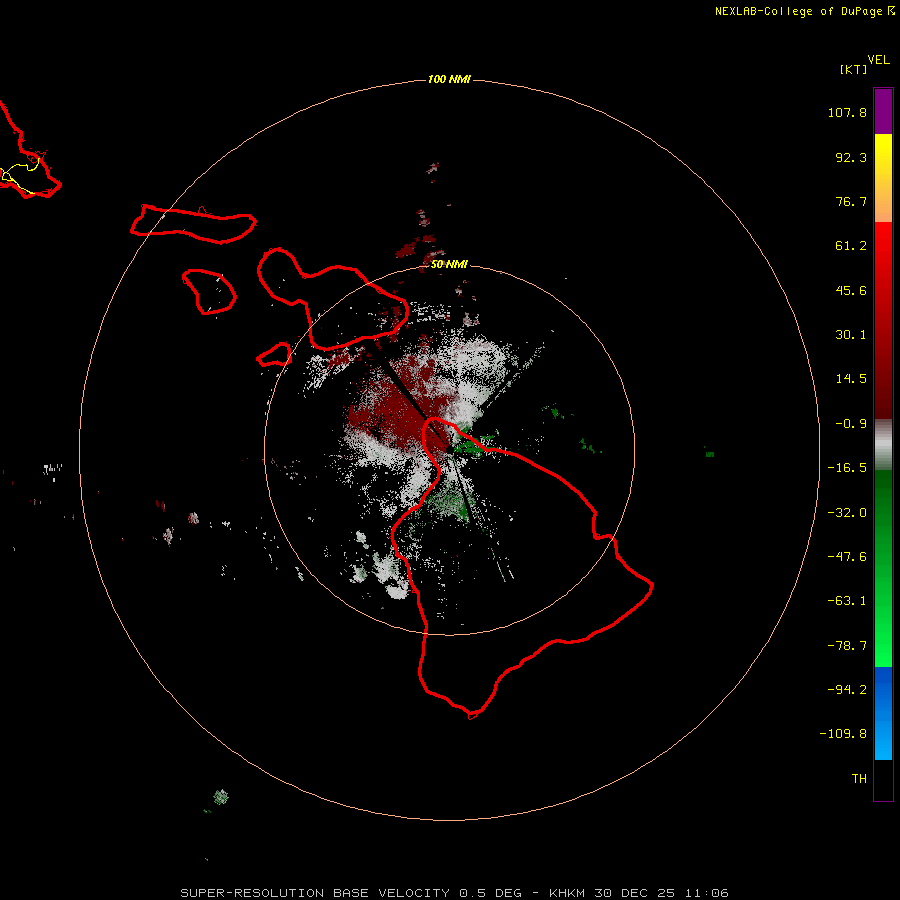The height and width of the screenshot is (900, 900).
Task: Click the 50 NMI range ring label
Action: [449, 264]
